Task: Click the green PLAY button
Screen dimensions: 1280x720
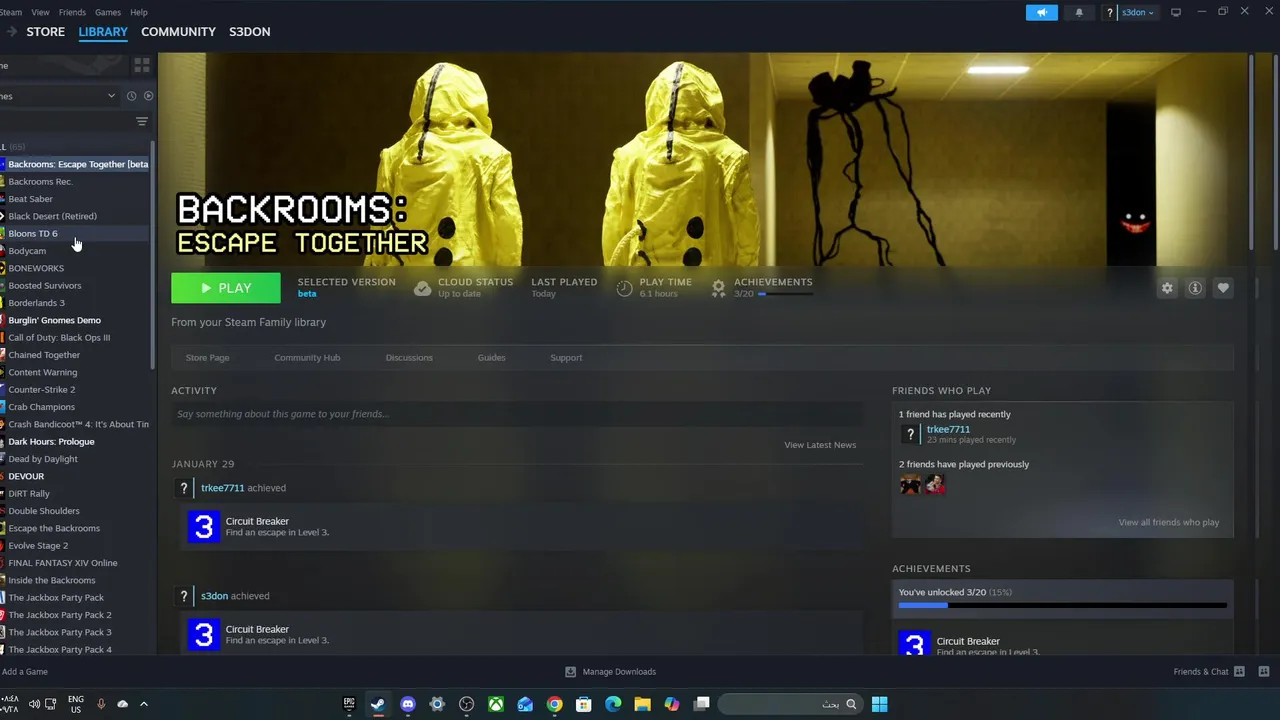Action: pos(226,288)
